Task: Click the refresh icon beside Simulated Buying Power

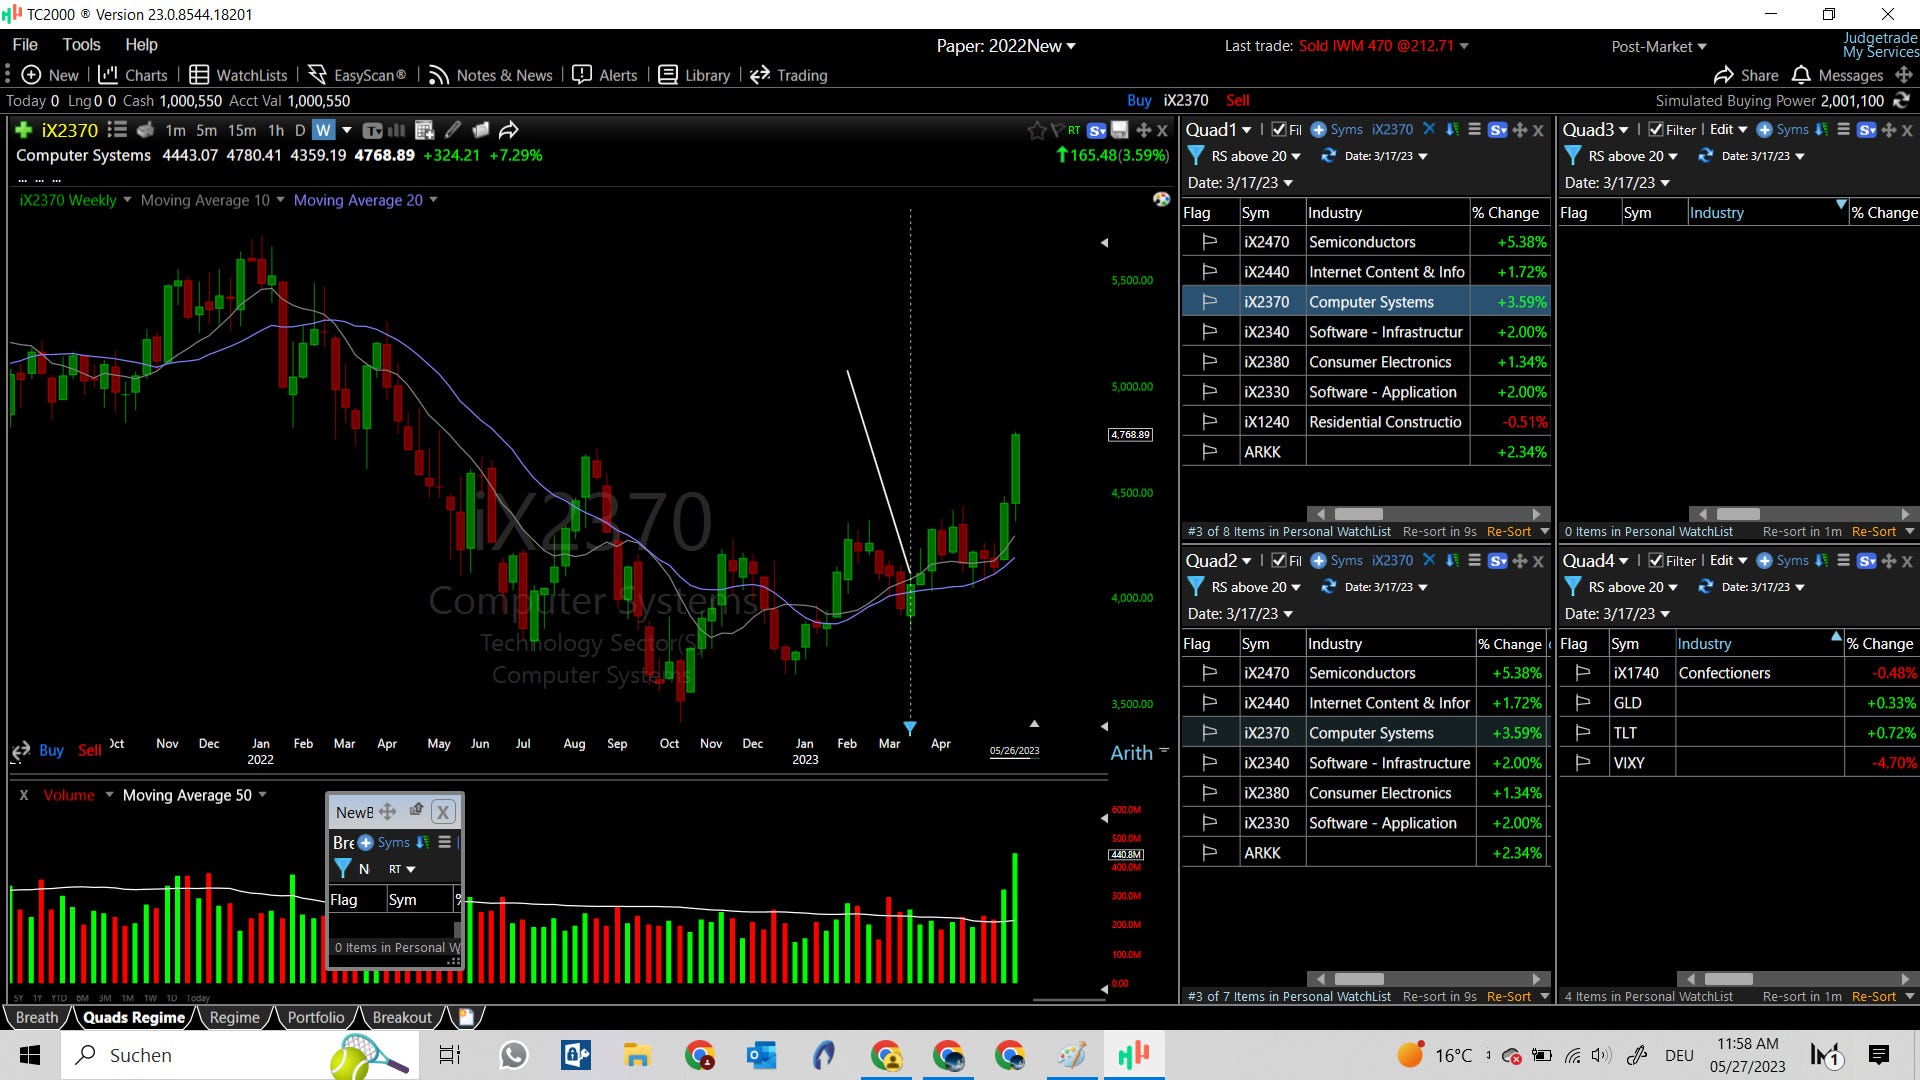Action: click(1901, 100)
